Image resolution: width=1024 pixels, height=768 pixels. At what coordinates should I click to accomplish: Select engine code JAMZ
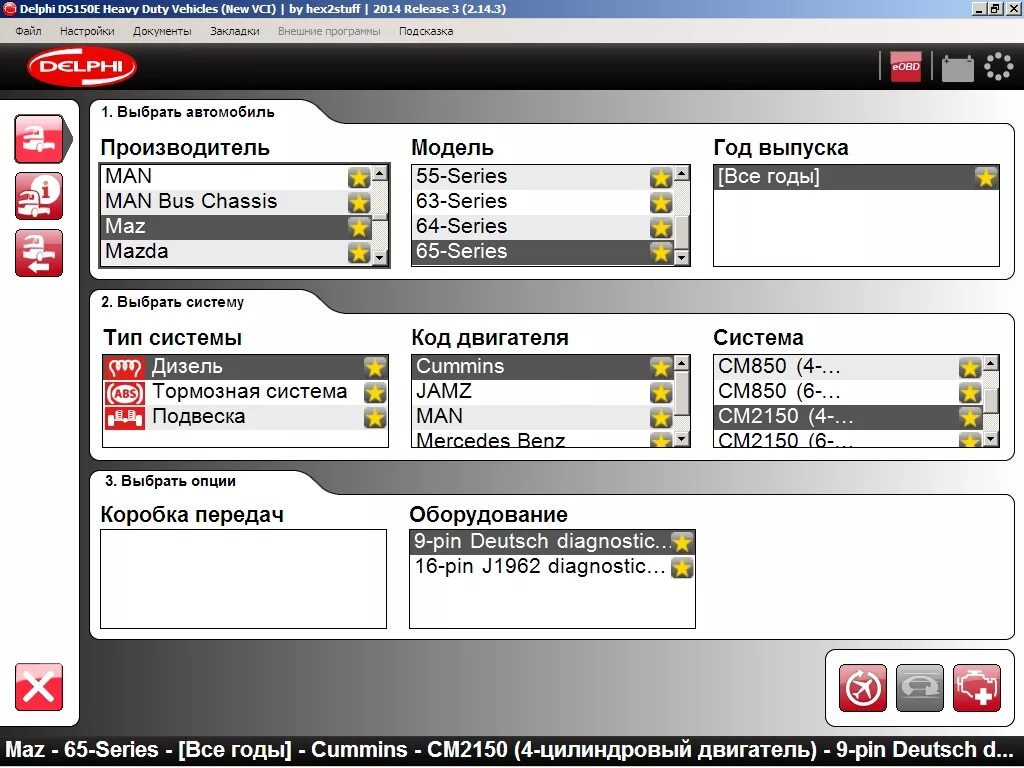543,391
